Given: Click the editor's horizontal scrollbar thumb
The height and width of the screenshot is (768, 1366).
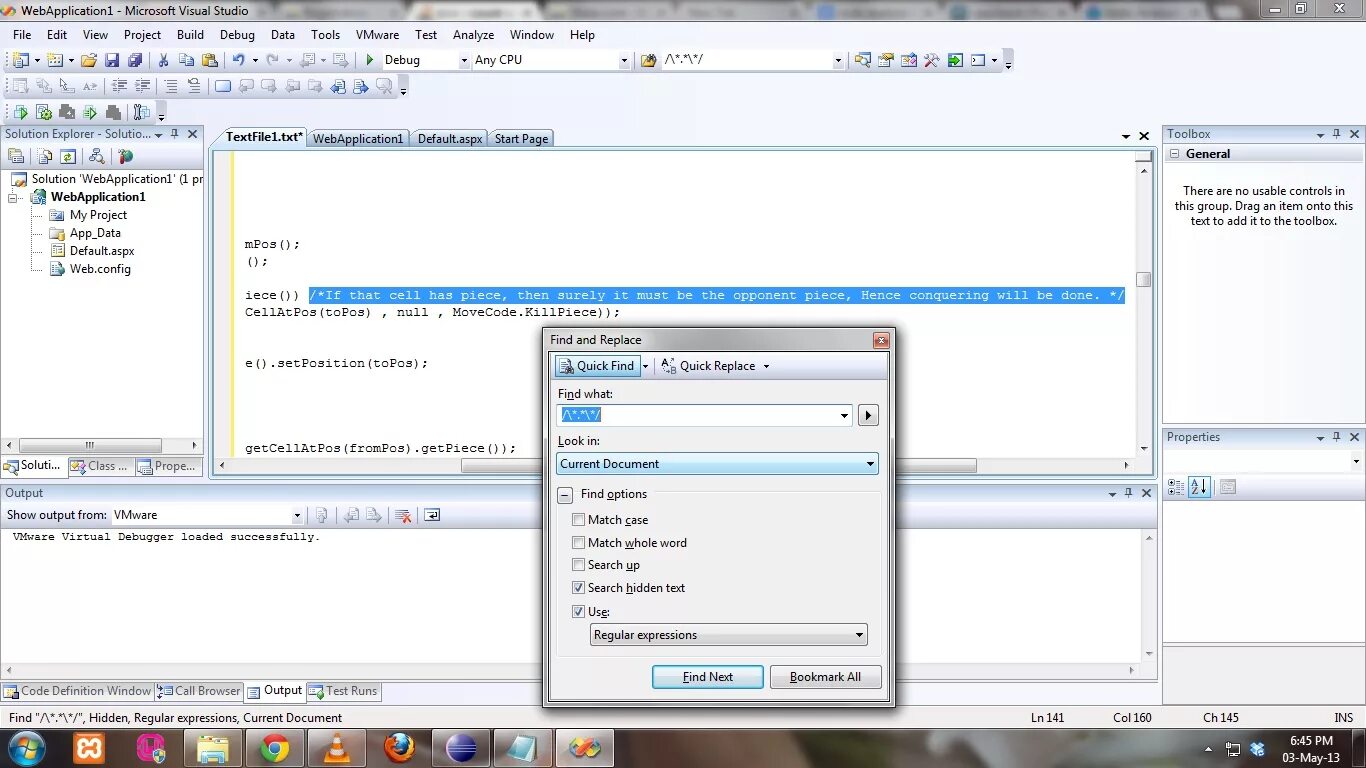Looking at the screenshot, I should [x=718, y=465].
